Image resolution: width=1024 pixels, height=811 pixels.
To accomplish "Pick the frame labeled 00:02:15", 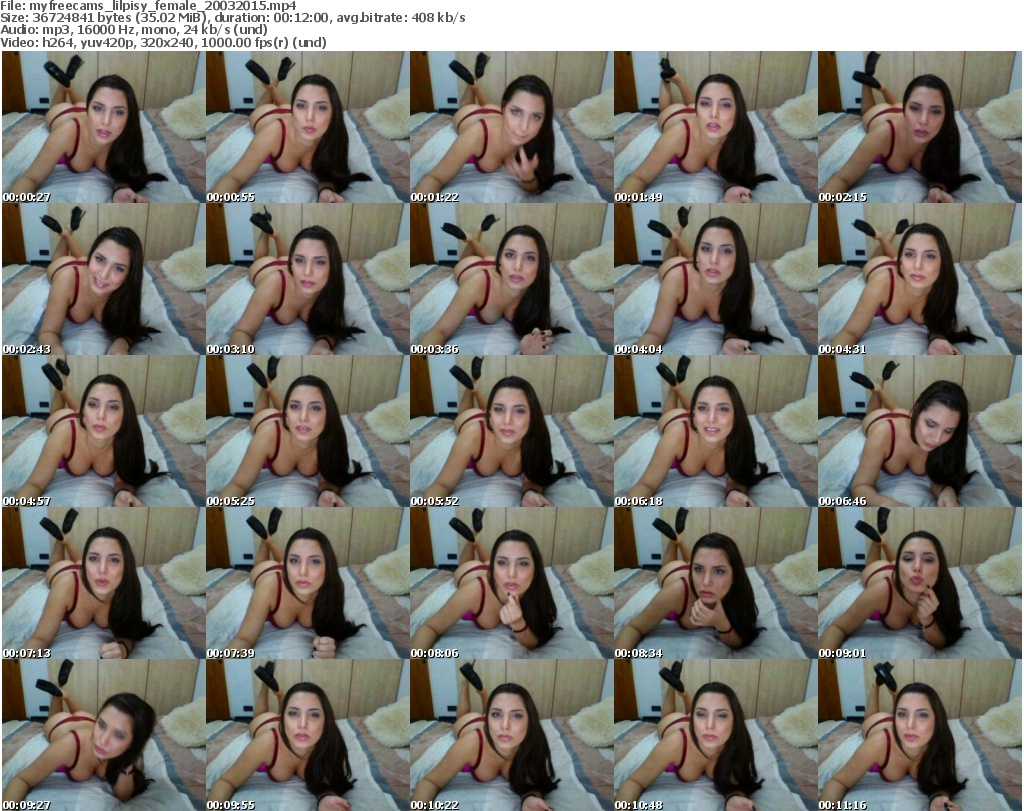I will [x=919, y=127].
